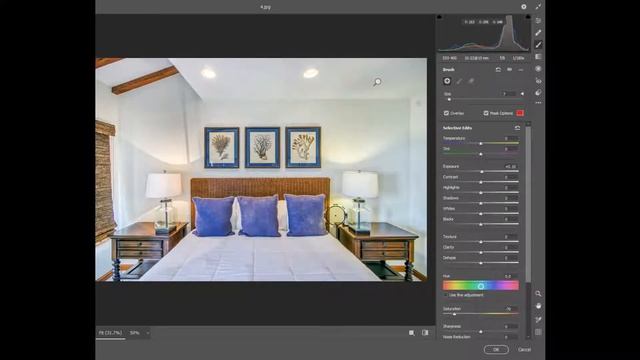
Task: Select the Graduated Filter tool icon
Action: [x=538, y=57]
